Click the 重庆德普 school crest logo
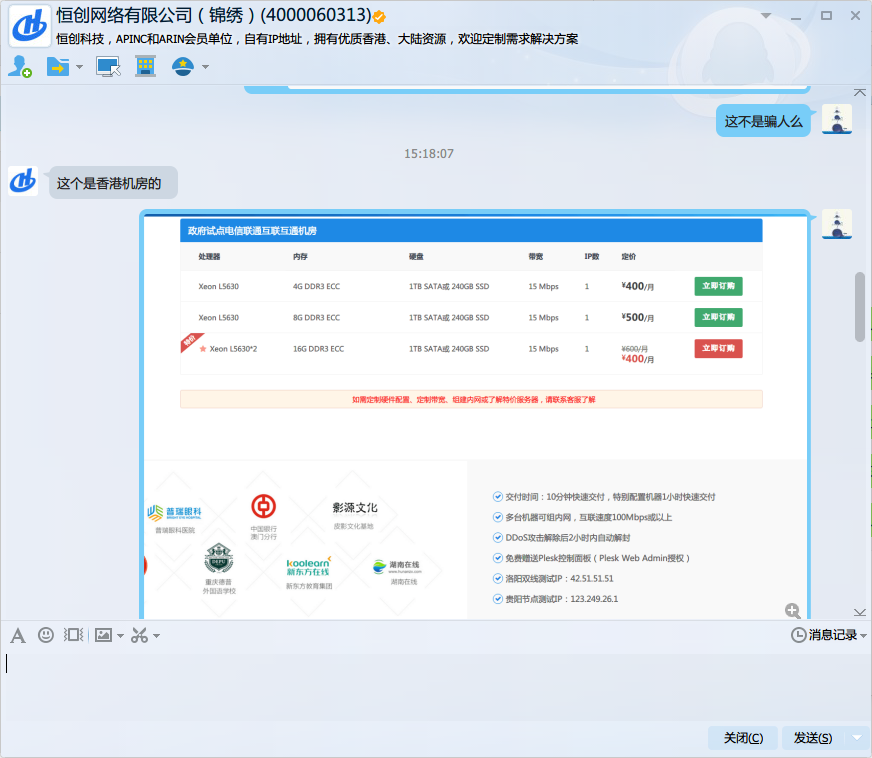872x758 pixels. [219, 558]
